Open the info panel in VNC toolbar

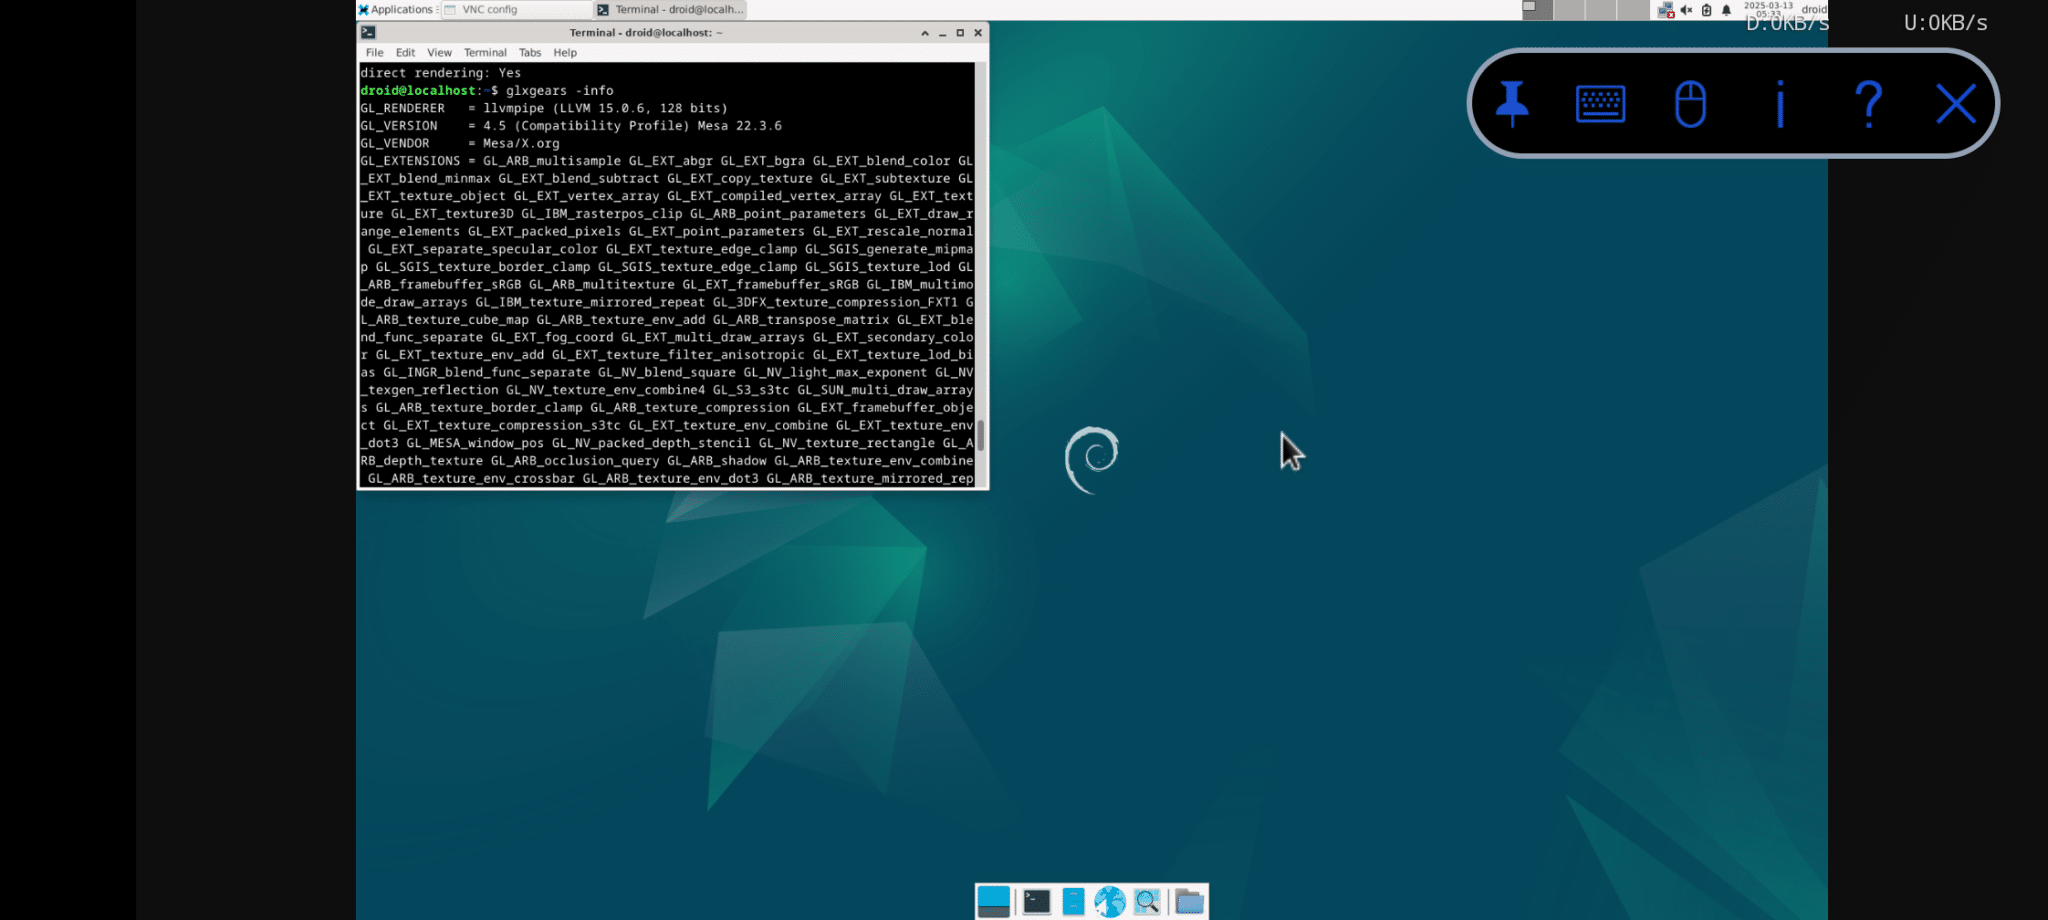[x=1779, y=103]
